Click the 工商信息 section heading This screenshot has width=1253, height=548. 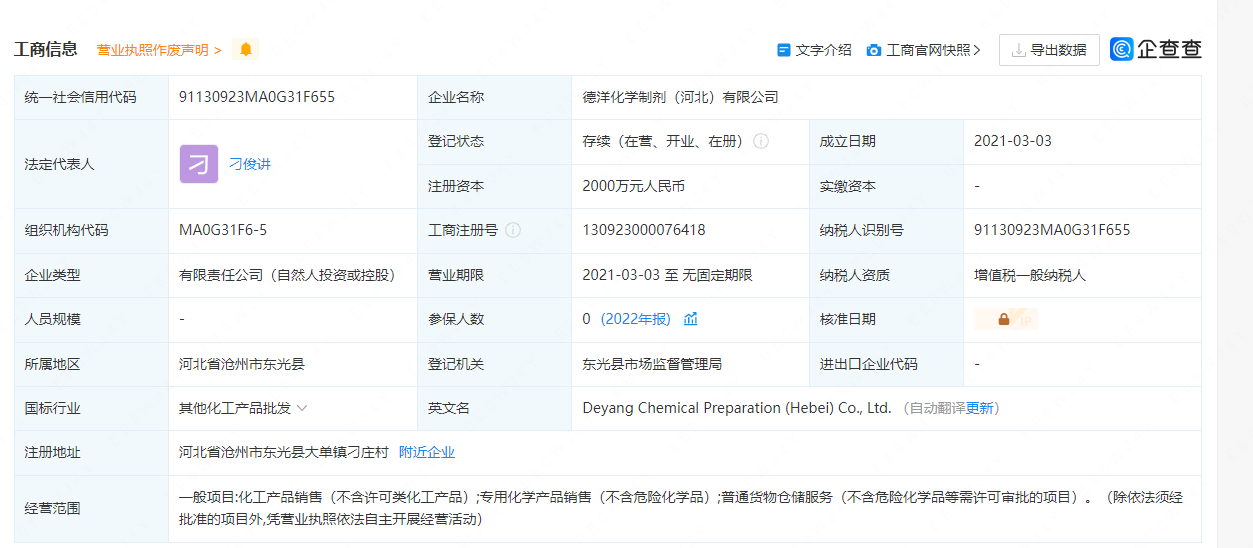pyautogui.click(x=46, y=49)
